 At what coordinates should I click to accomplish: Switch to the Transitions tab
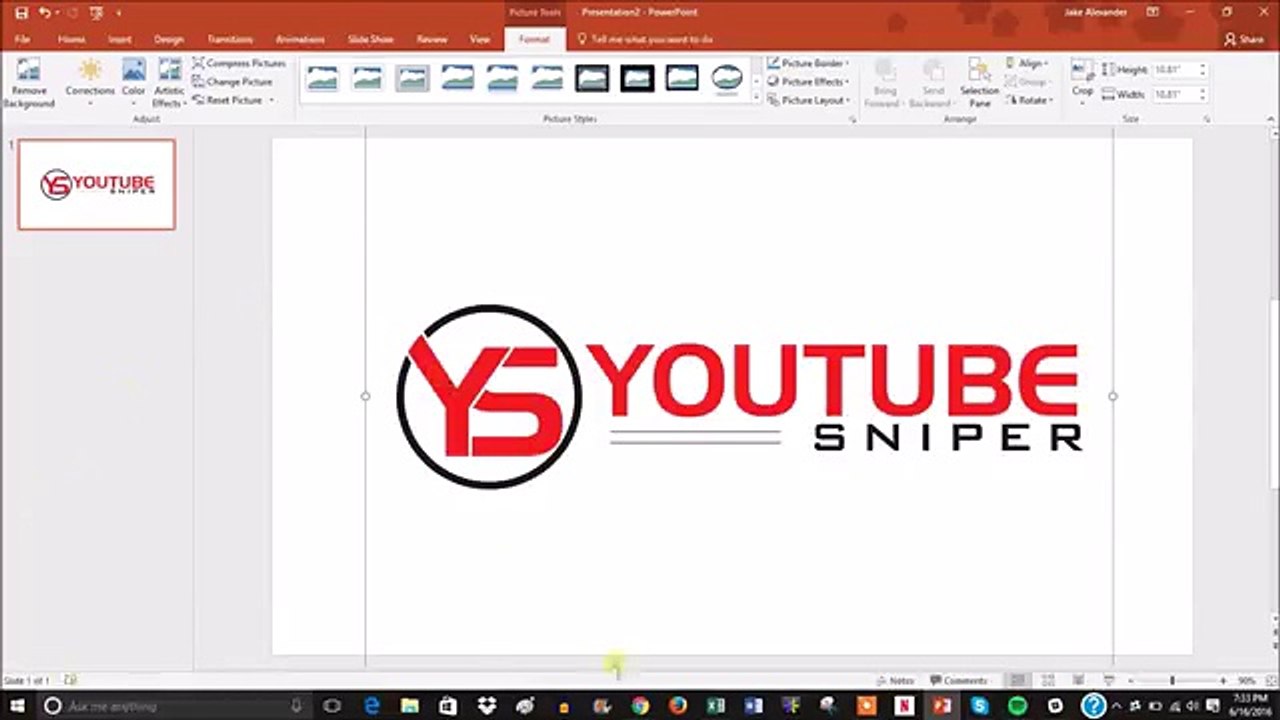tap(230, 39)
